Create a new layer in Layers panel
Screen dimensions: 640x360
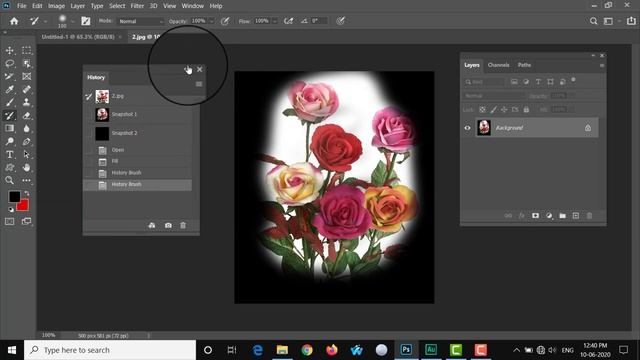[x=576, y=216]
